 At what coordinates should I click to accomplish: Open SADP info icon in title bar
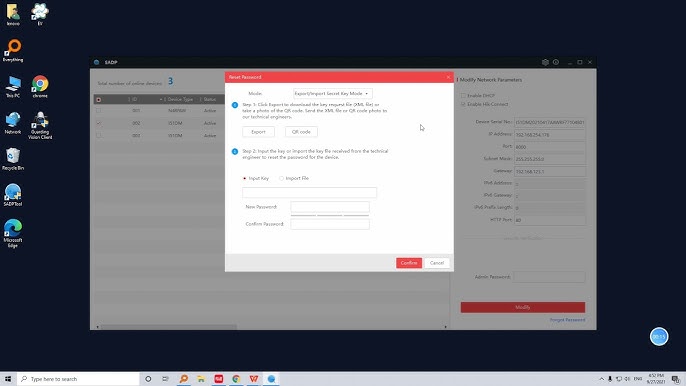coord(556,62)
